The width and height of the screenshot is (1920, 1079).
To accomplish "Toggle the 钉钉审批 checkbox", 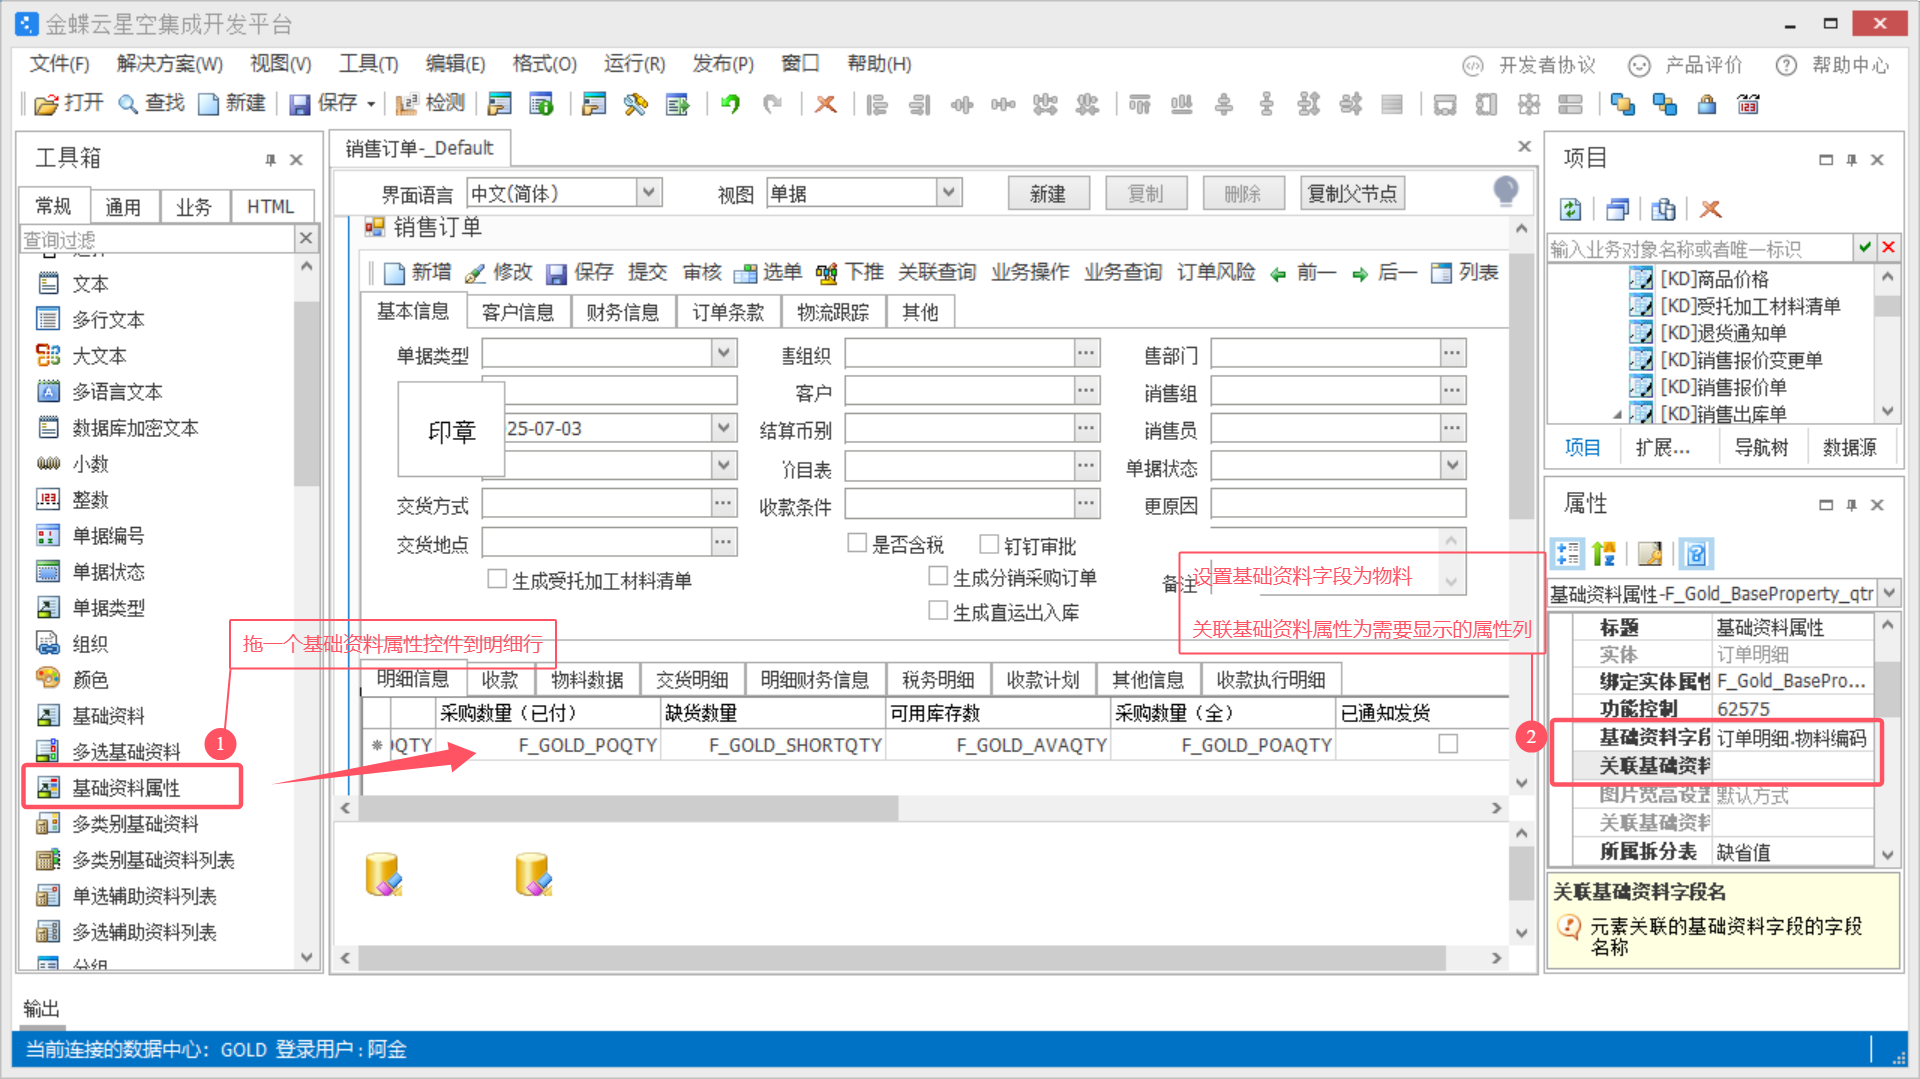I will point(989,543).
